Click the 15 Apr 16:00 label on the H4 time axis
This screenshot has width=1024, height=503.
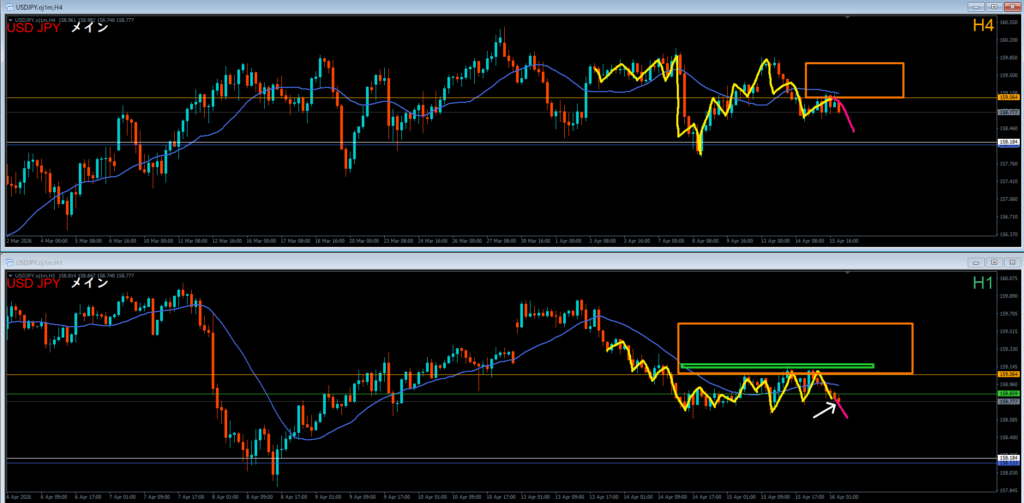click(x=843, y=240)
